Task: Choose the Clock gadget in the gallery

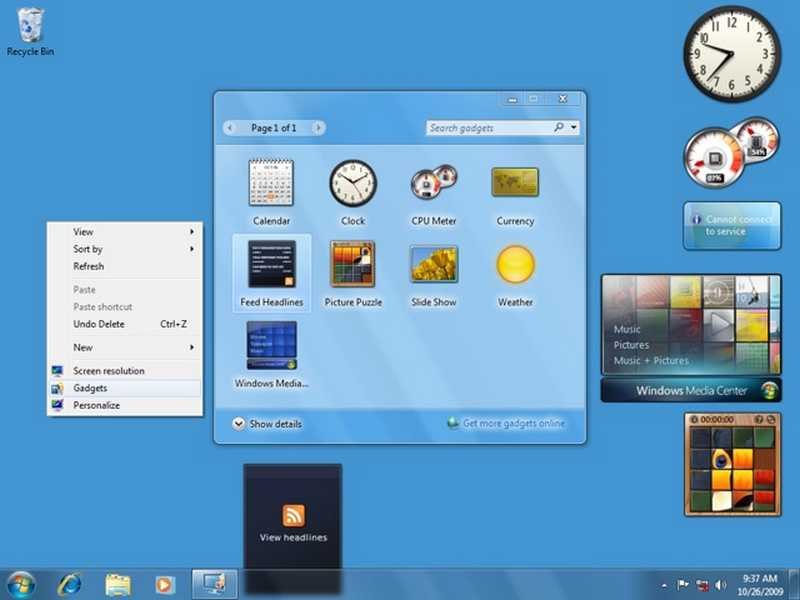Action: tap(353, 183)
